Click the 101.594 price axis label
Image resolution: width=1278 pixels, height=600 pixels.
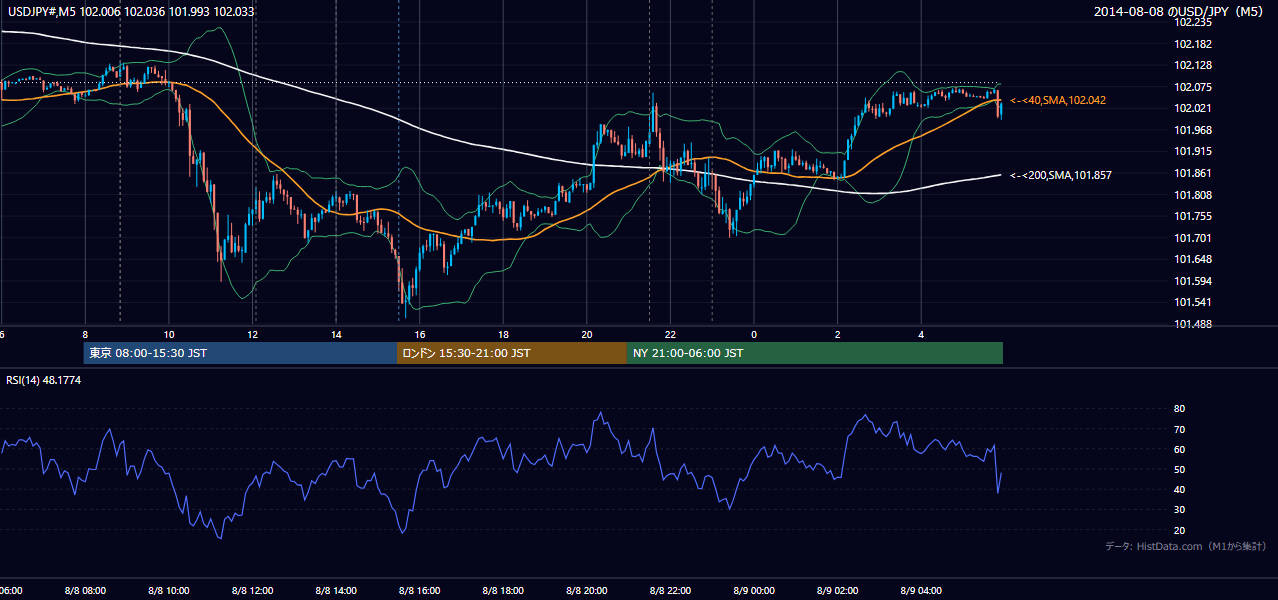point(1195,281)
